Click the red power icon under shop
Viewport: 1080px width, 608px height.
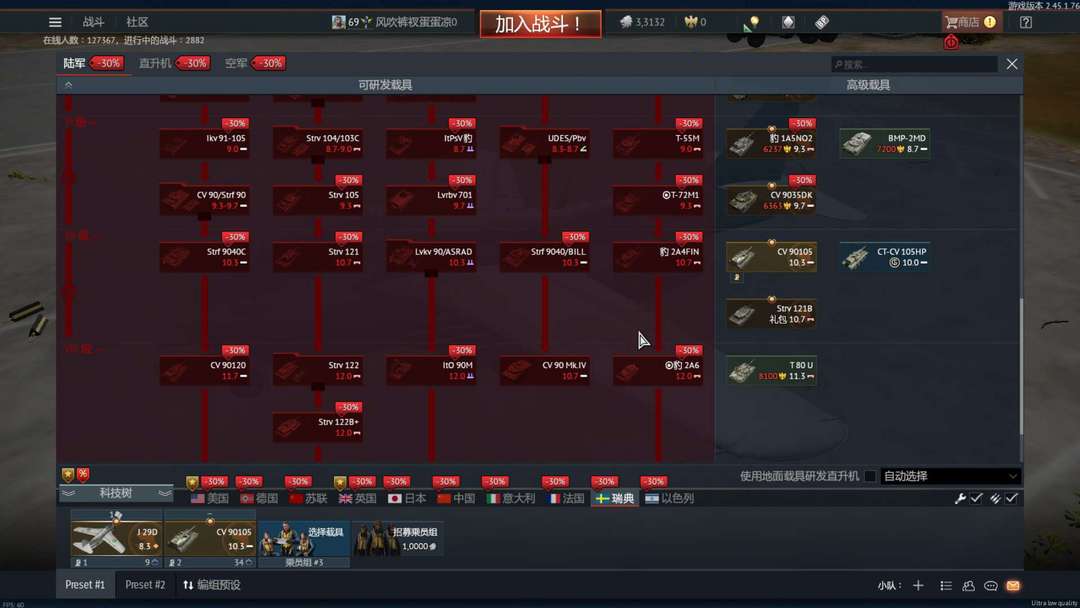[x=951, y=42]
